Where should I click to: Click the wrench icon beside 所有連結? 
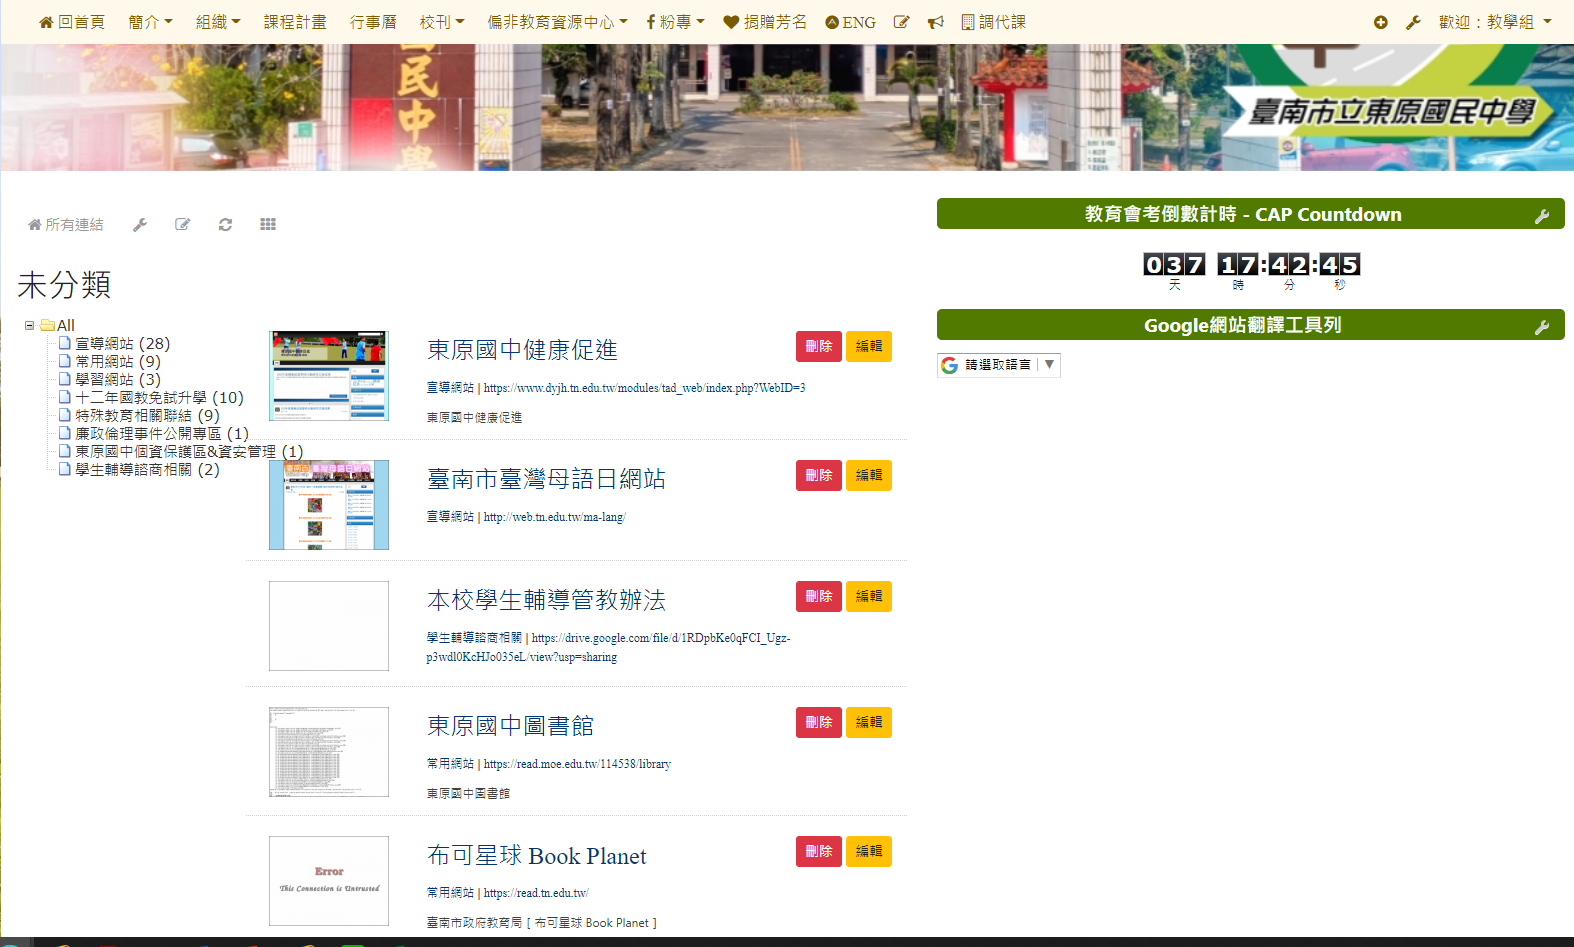pyautogui.click(x=140, y=225)
